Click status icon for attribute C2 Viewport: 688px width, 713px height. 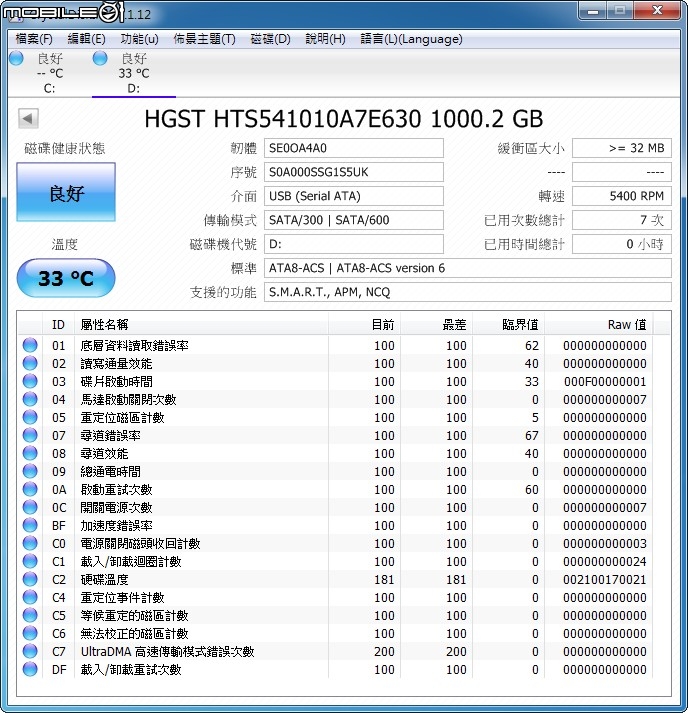[x=30, y=579]
